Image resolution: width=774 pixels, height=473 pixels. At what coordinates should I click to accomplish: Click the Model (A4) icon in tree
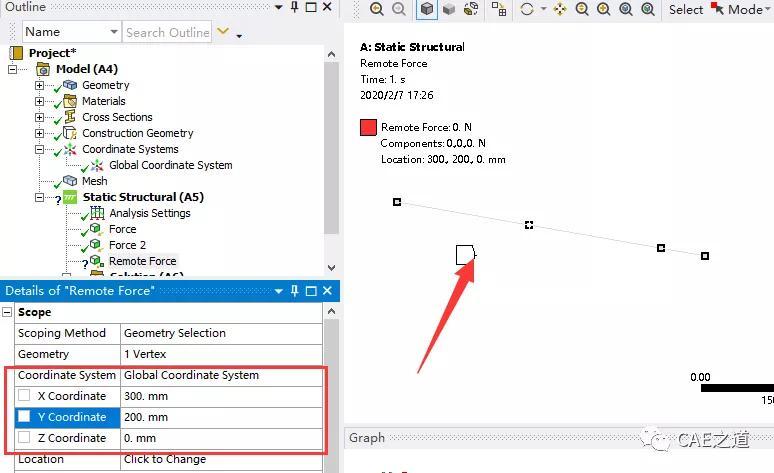(43, 69)
